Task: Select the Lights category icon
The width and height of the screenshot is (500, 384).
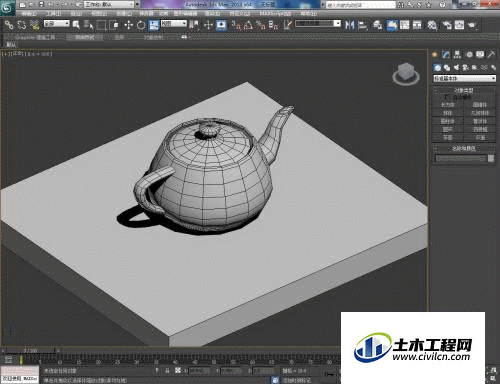Action: (456, 68)
